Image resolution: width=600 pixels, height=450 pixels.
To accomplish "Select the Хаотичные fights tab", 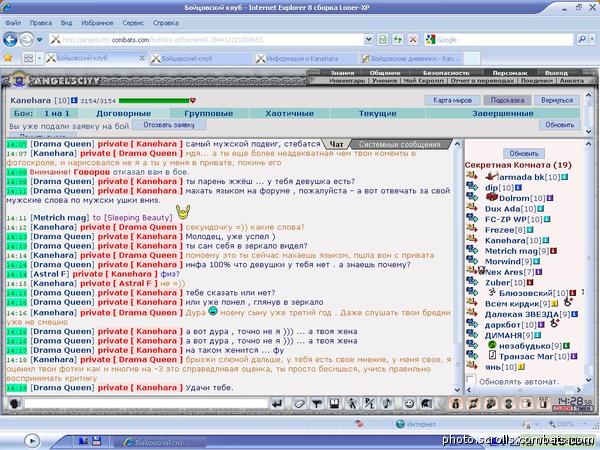I will 290,113.
